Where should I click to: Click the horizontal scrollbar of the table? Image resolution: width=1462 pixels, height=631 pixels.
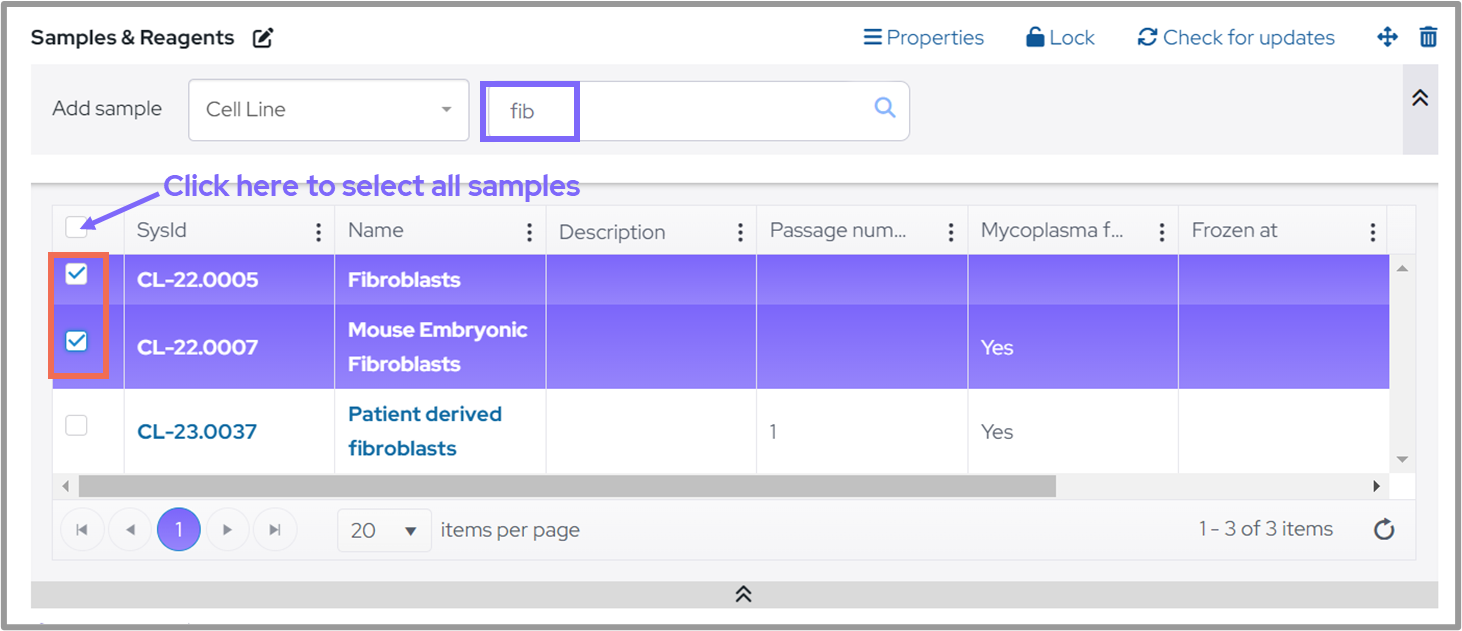[567, 486]
